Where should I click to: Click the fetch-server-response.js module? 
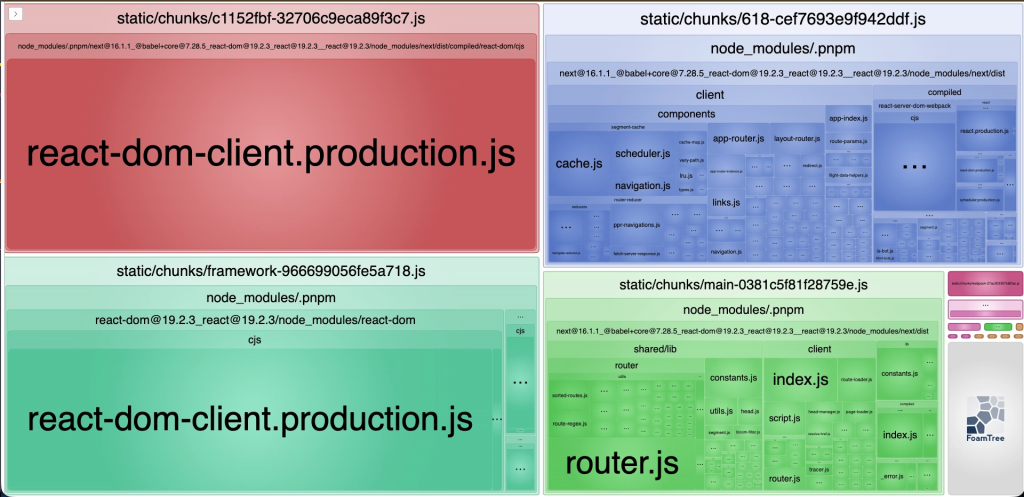(x=636, y=253)
